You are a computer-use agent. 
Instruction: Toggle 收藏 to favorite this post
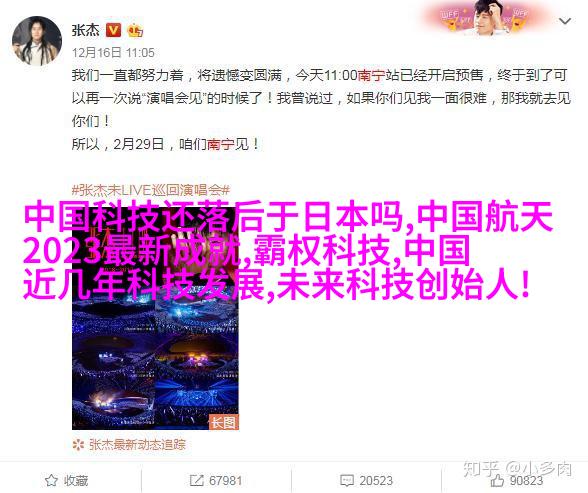tap(66, 480)
